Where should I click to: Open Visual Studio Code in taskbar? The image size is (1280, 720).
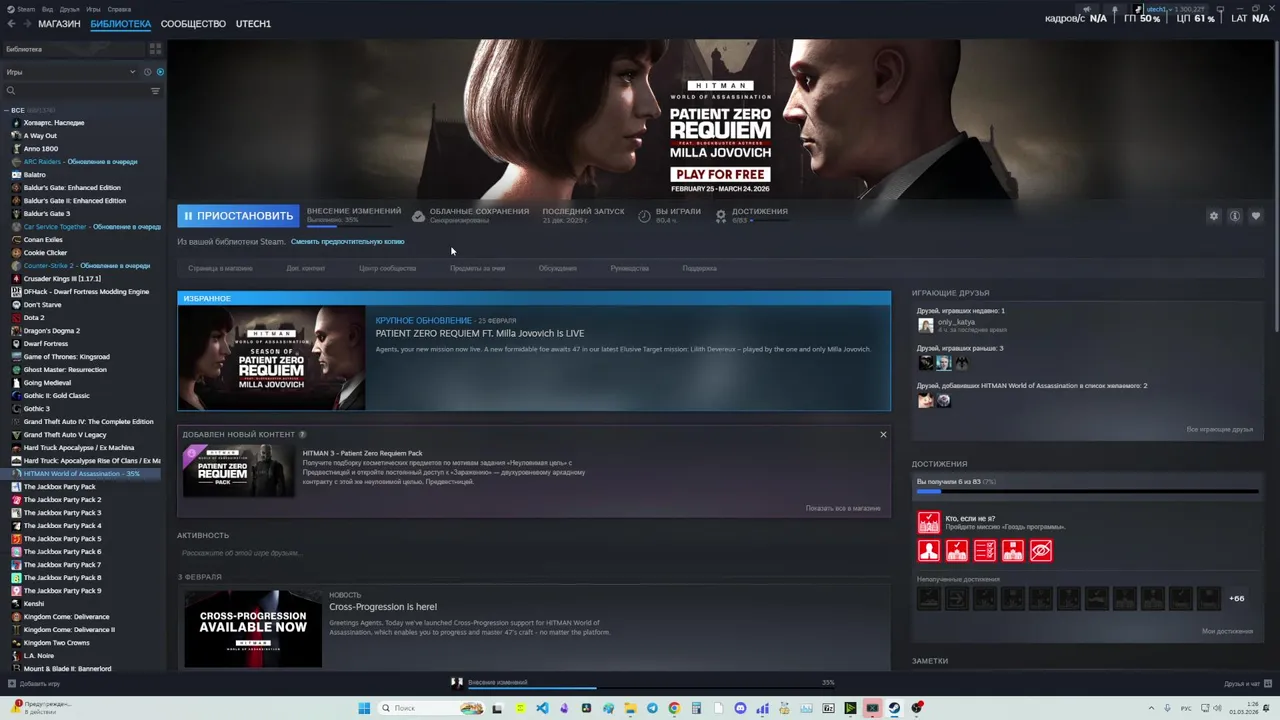point(542,708)
